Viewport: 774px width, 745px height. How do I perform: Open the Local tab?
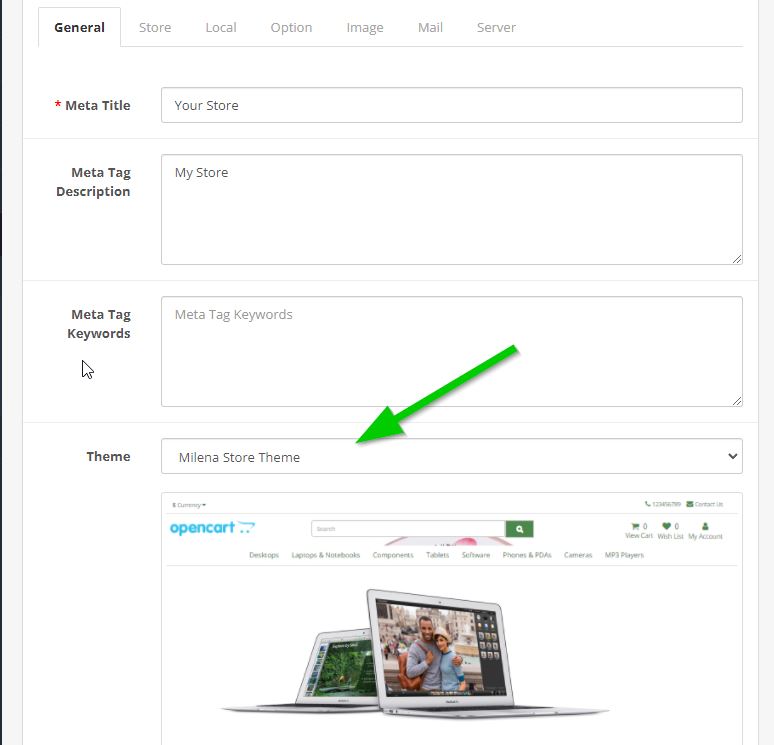221,27
